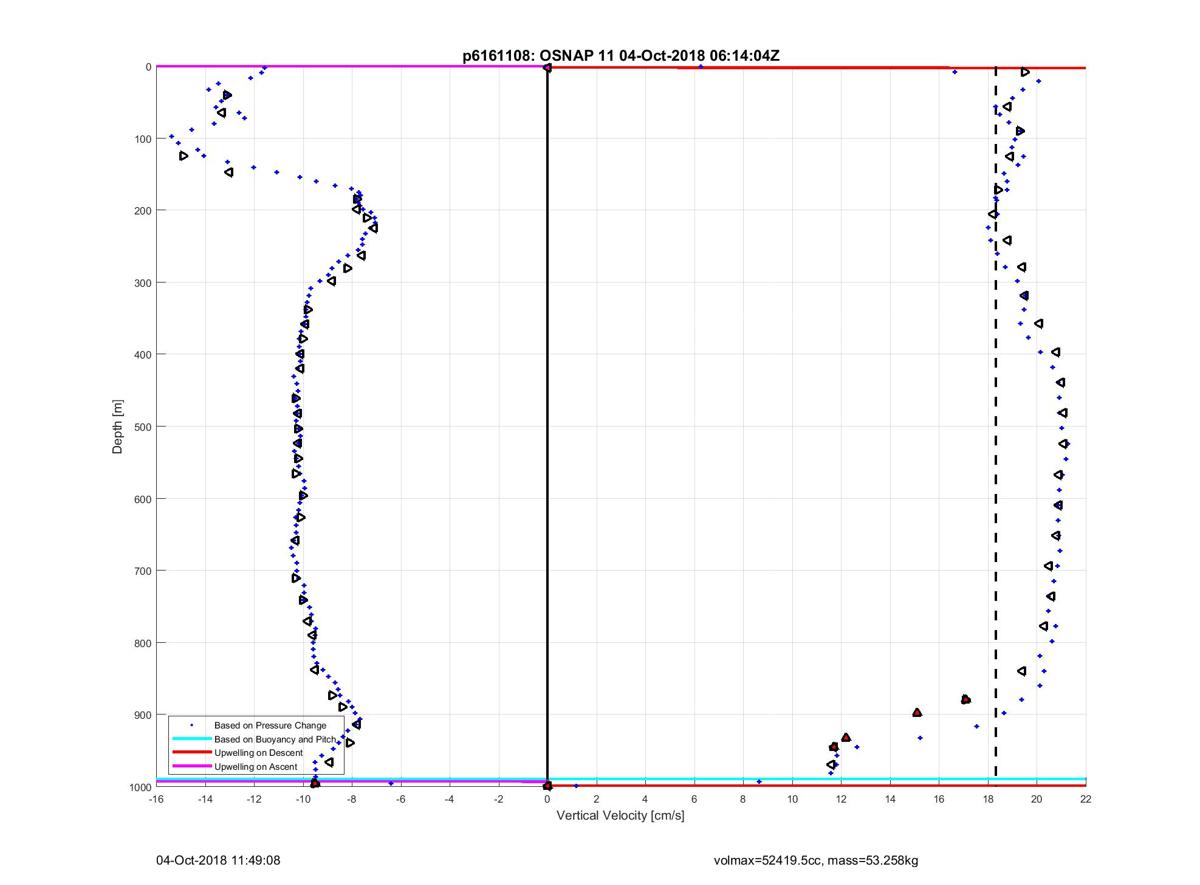Click the '14' tick on the velocity axis
Image resolution: width=1200 pixels, height=885 pixels.
[x=890, y=799]
